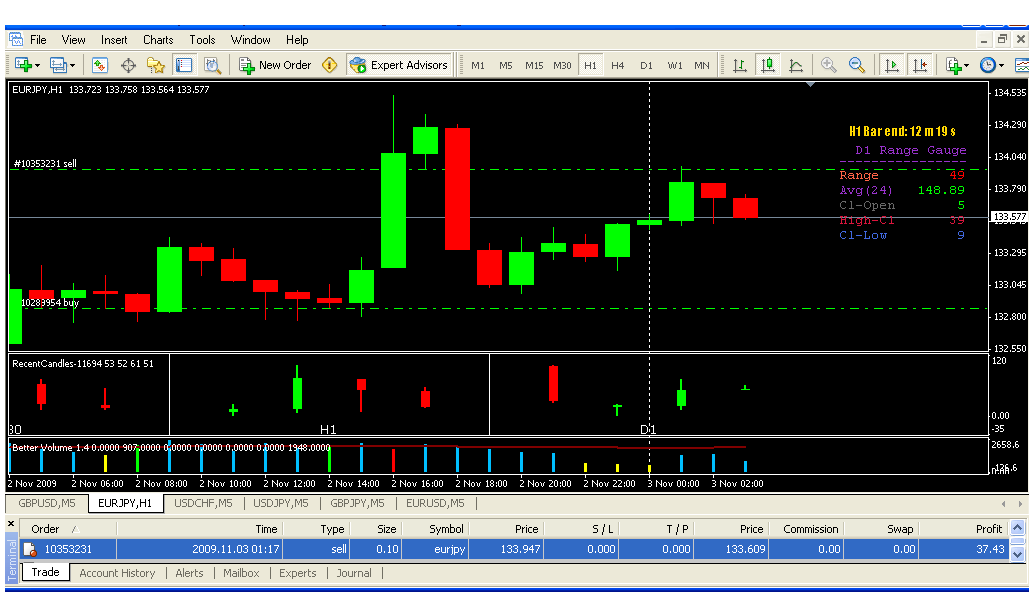The width and height of the screenshot is (1034, 592).
Task: Click the Strategy Tester magnifier icon
Action: (212, 65)
